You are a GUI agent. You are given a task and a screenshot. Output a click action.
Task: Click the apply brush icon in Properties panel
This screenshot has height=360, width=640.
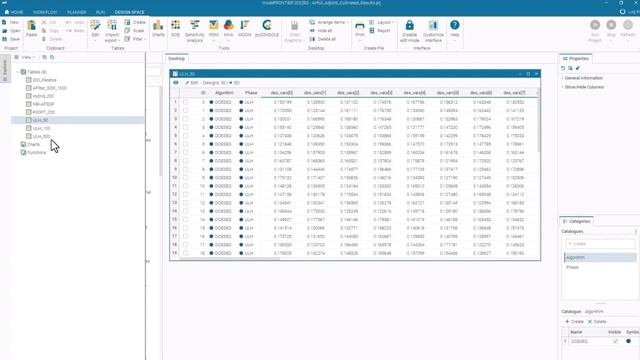click(578, 68)
